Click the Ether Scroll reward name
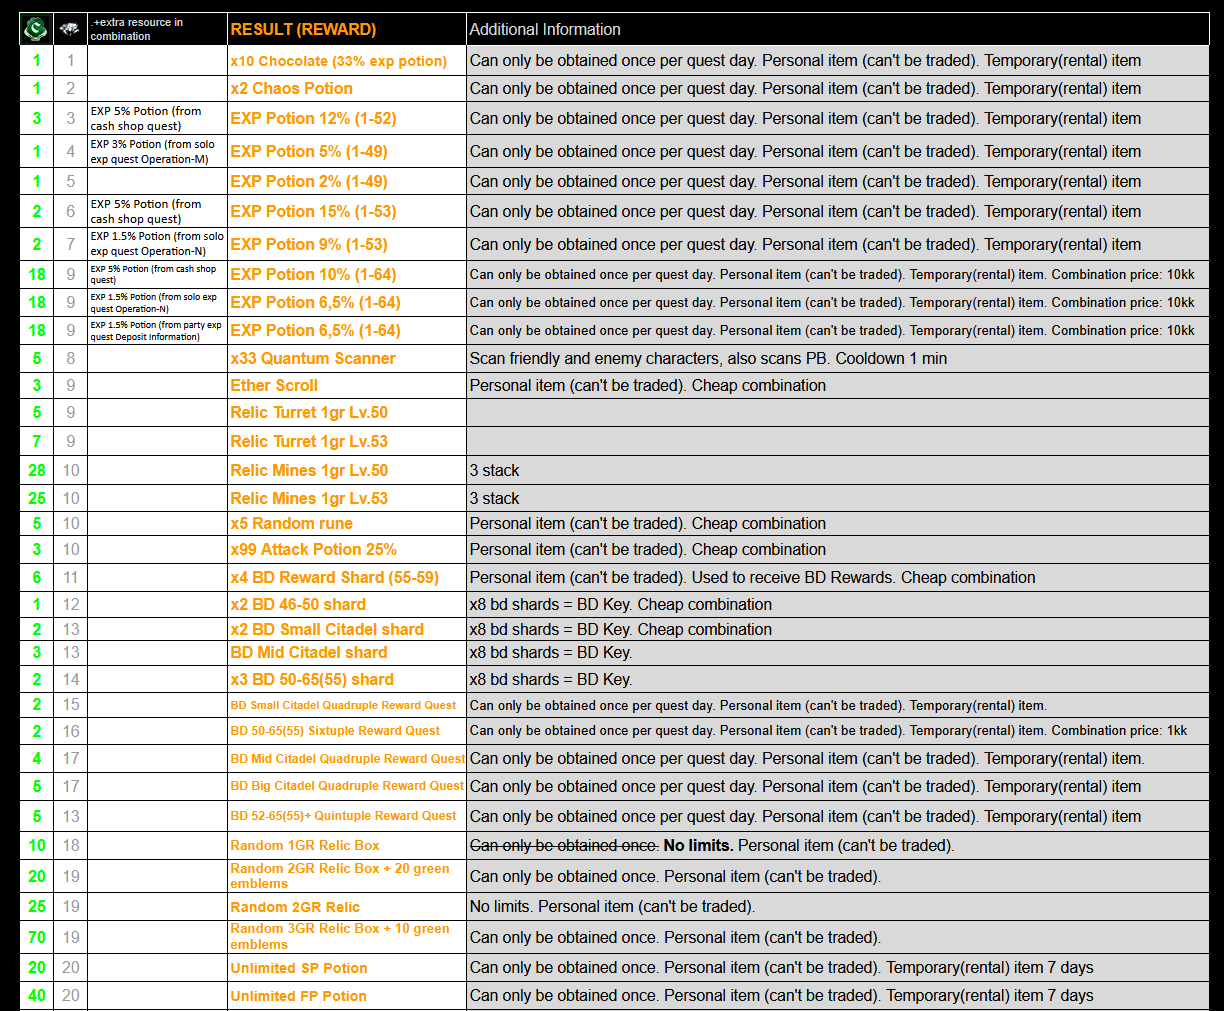The width and height of the screenshot is (1224, 1011). pos(274,386)
